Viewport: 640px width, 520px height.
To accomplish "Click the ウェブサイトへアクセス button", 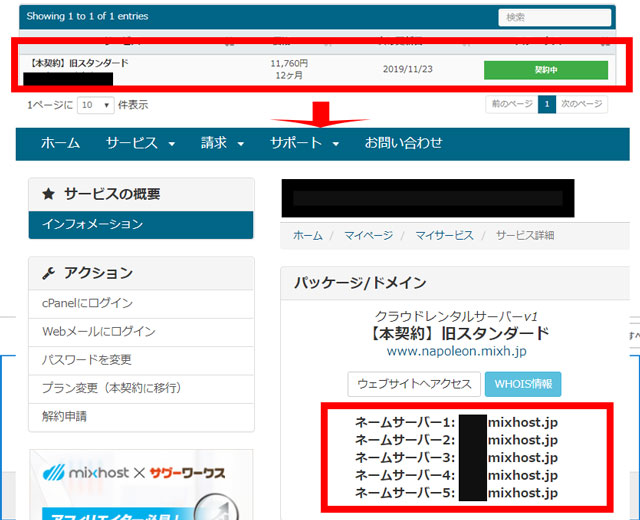I will 414,384.
